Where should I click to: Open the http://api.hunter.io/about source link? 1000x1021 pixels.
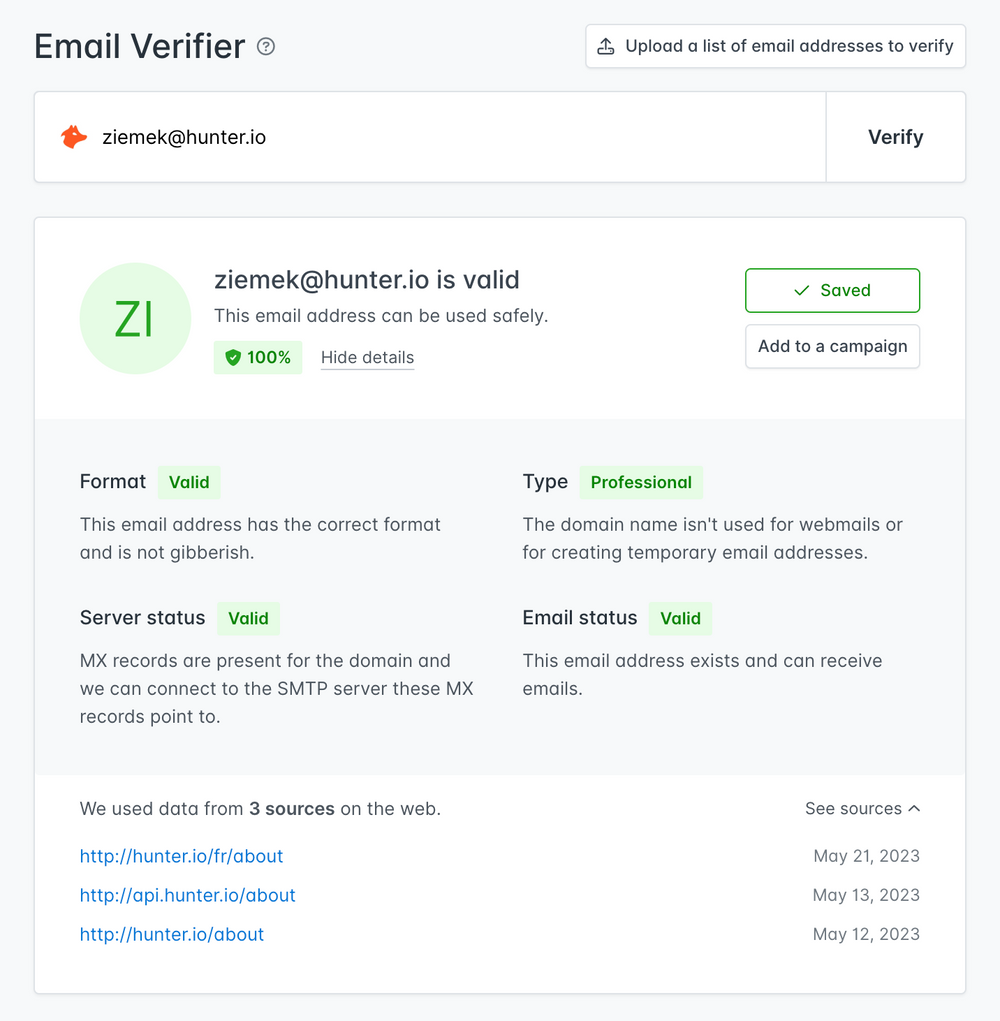[187, 895]
